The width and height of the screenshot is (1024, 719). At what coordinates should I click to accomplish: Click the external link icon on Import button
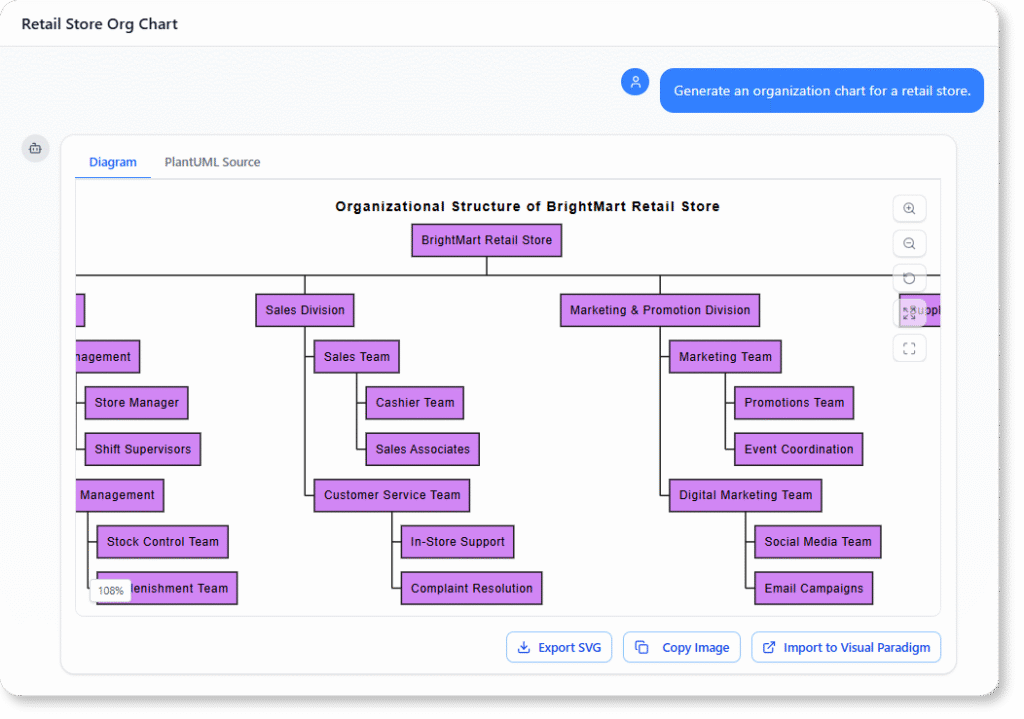point(770,647)
